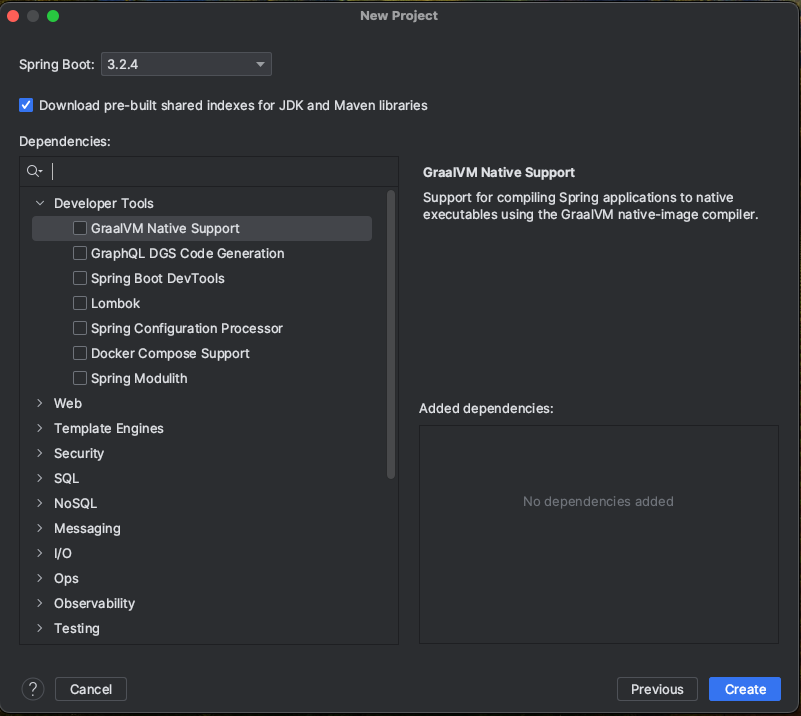Image resolution: width=801 pixels, height=716 pixels.
Task: Click the search magnifier icon in dependencies
Action: click(34, 171)
